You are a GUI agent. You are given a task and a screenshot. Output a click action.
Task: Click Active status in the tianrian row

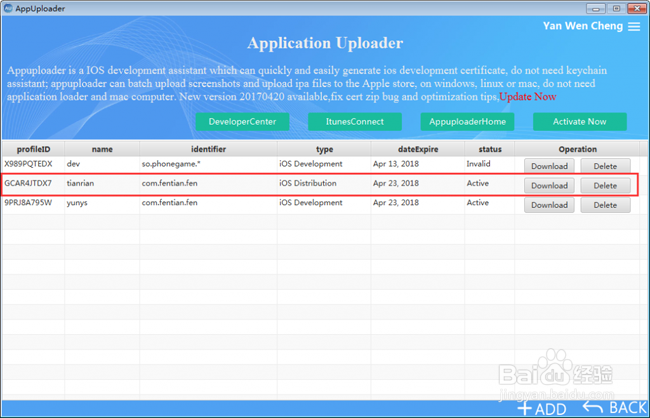pos(478,183)
